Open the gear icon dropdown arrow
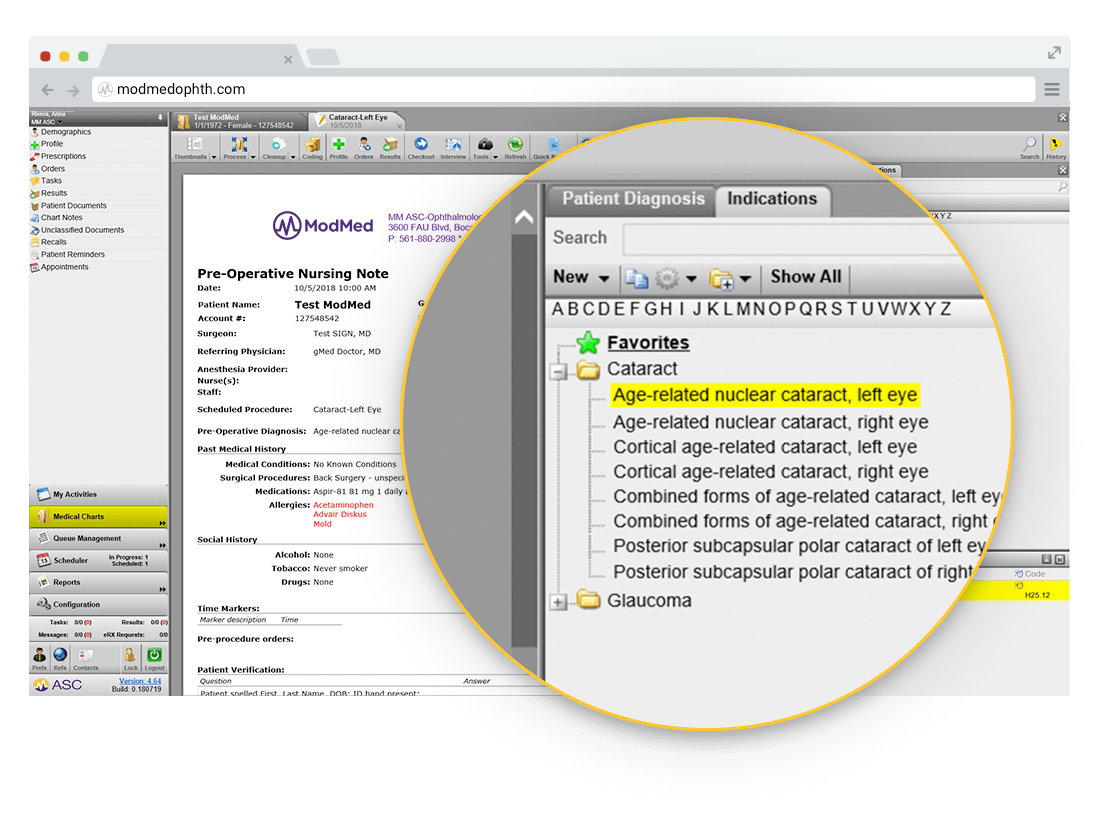Image resolution: width=1100 pixels, height=815 pixels. tap(691, 278)
